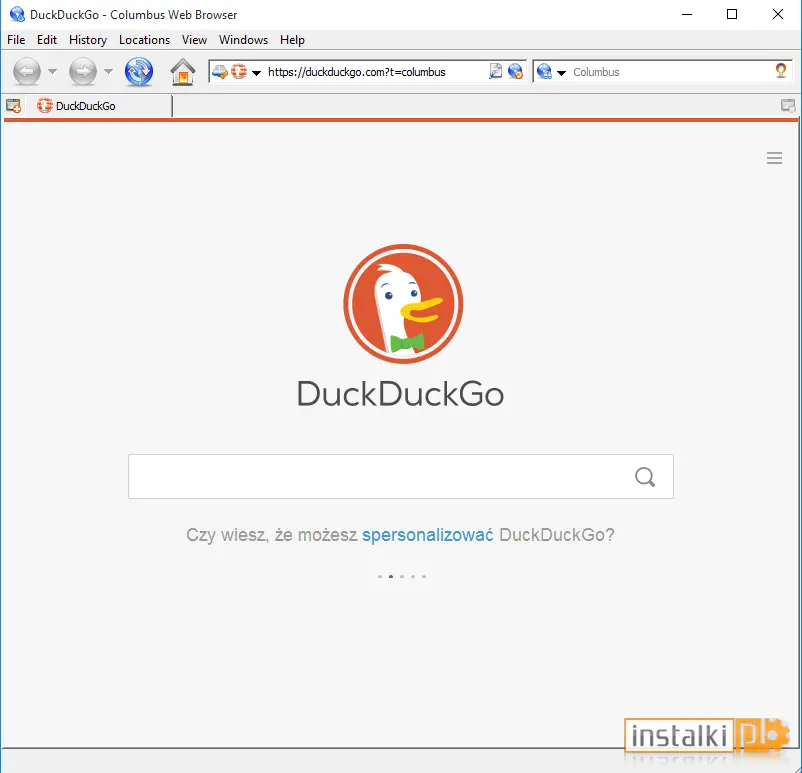Open the DuckDuckGo hamburger menu
The width and height of the screenshot is (802, 773).
tap(774, 158)
